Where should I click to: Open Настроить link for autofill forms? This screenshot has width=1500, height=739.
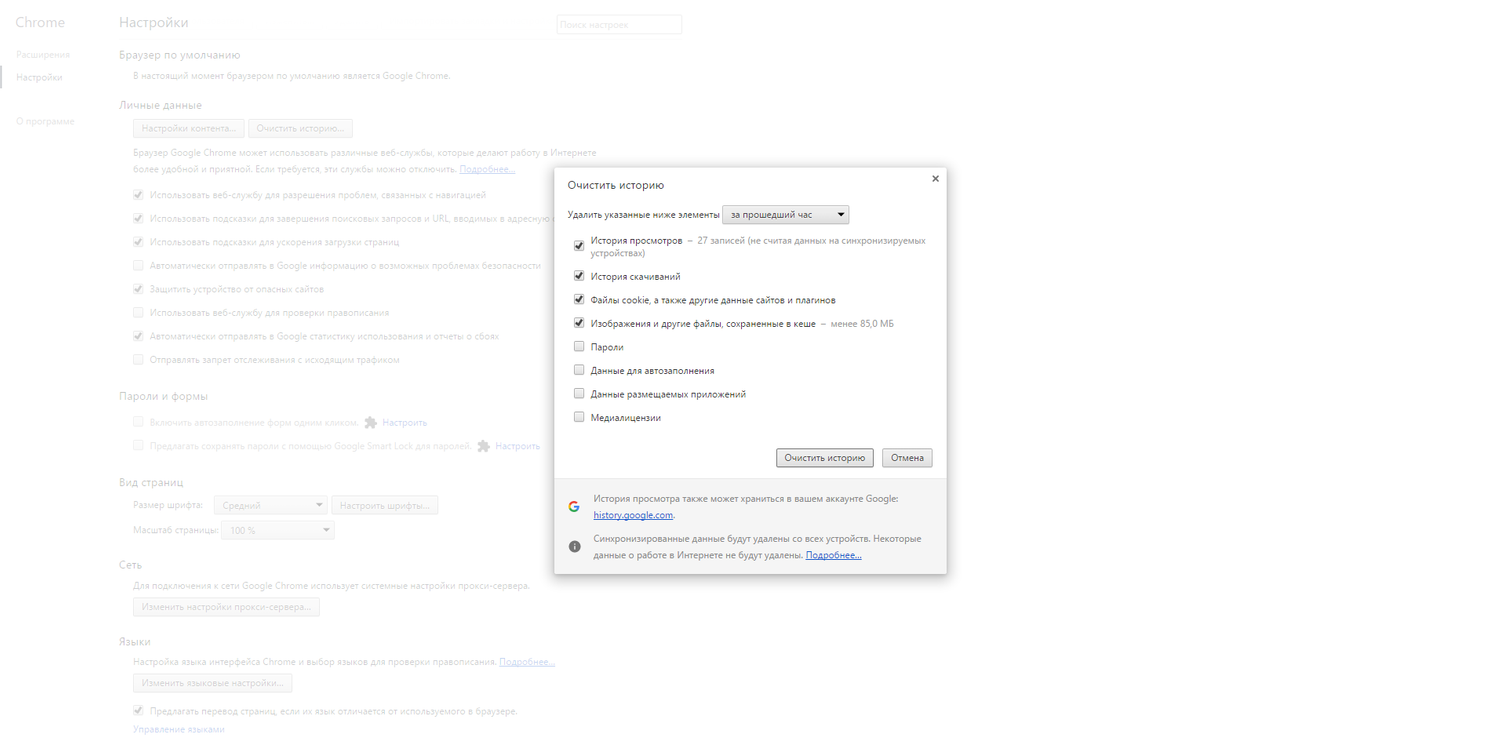(404, 422)
